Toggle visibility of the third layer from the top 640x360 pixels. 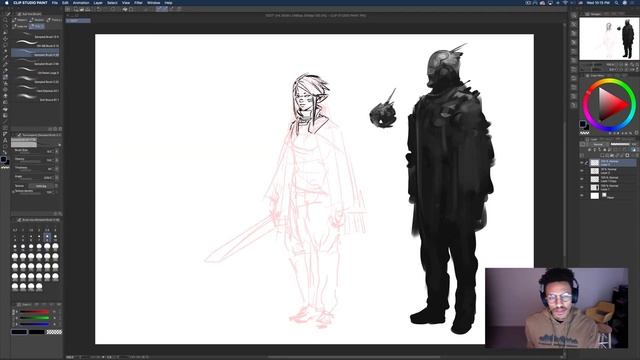point(582,179)
